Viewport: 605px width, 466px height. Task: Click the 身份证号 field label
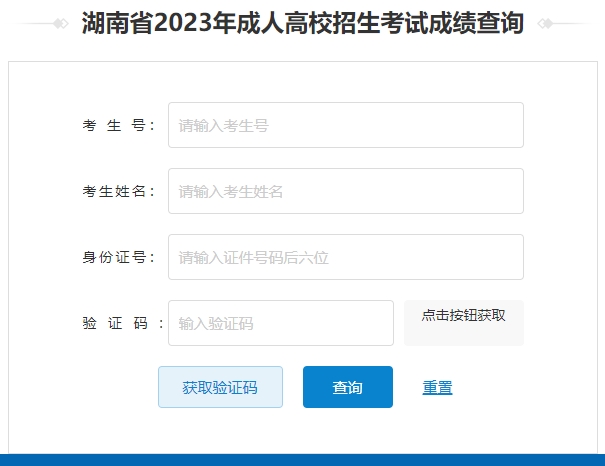[x=118, y=258]
